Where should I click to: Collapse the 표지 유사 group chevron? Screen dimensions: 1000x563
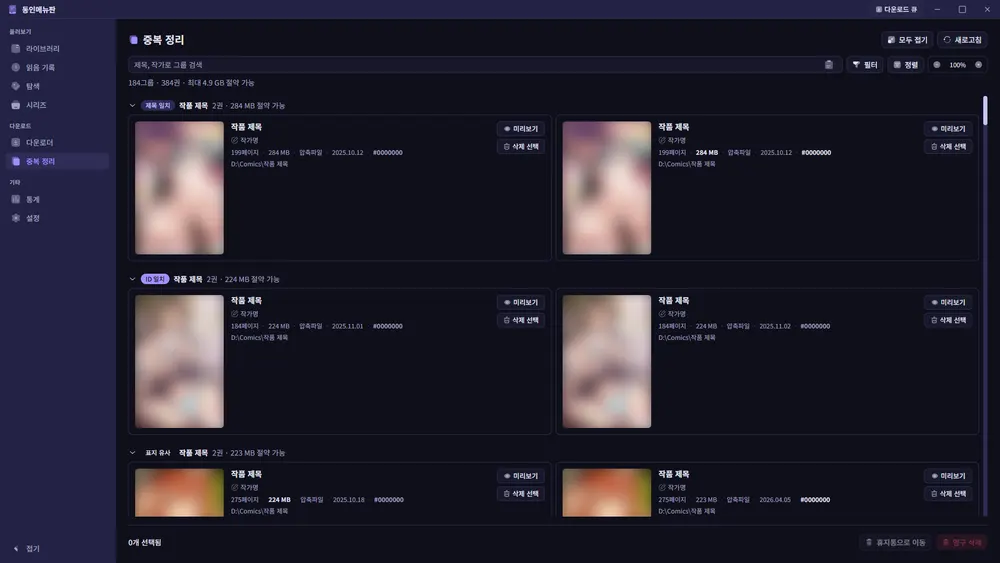[133, 453]
